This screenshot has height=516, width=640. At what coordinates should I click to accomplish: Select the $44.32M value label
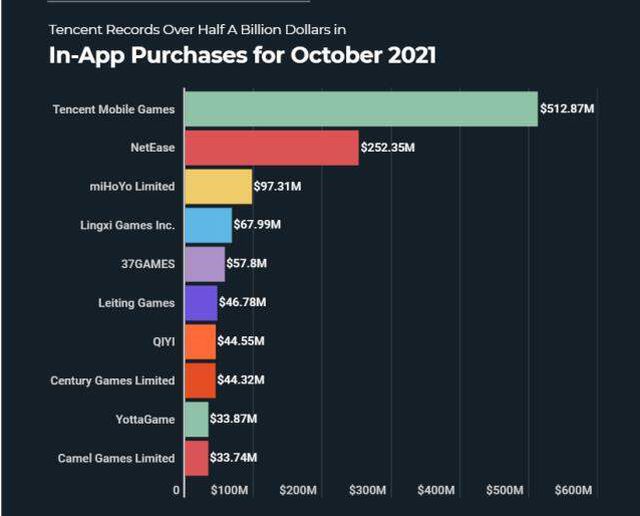pos(241,380)
